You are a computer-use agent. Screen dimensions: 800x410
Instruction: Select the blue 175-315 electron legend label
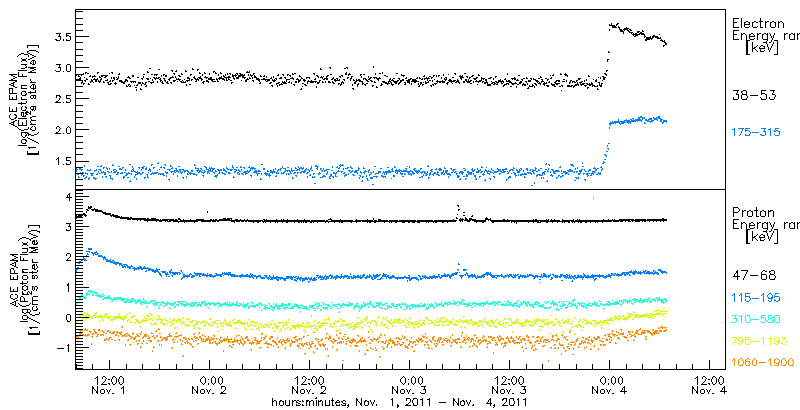[x=756, y=133]
